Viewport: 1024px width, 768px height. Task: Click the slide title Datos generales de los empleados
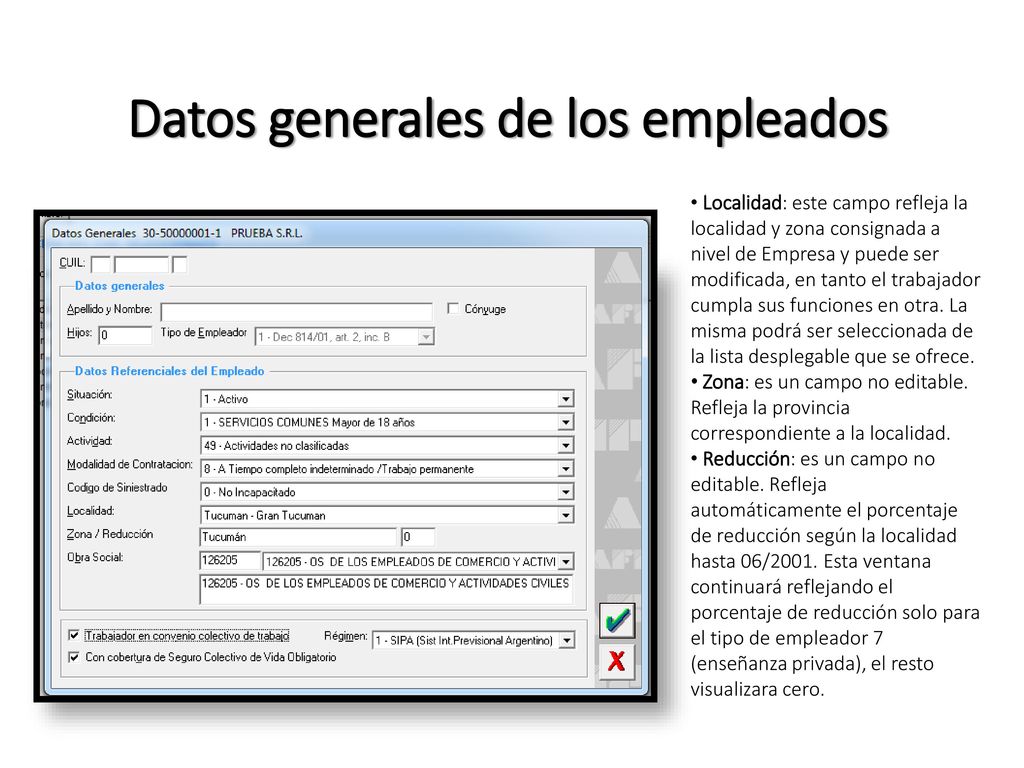point(508,119)
